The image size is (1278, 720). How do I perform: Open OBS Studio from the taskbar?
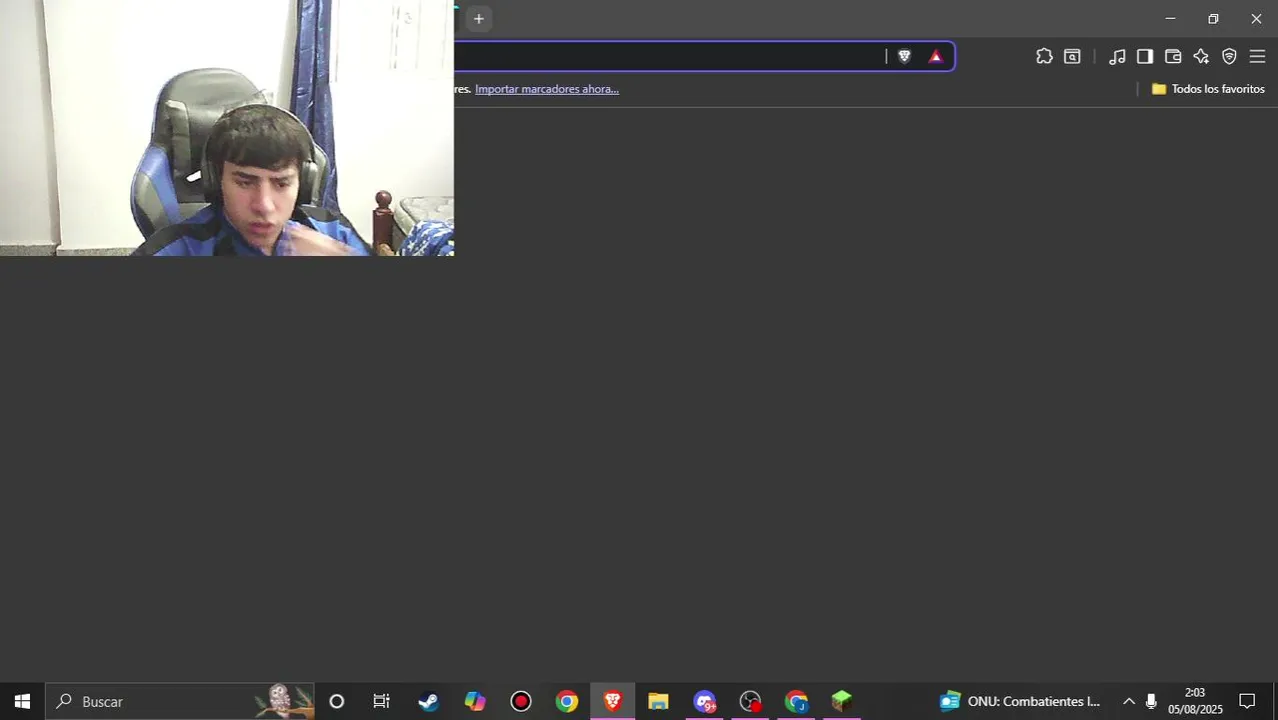coord(750,701)
